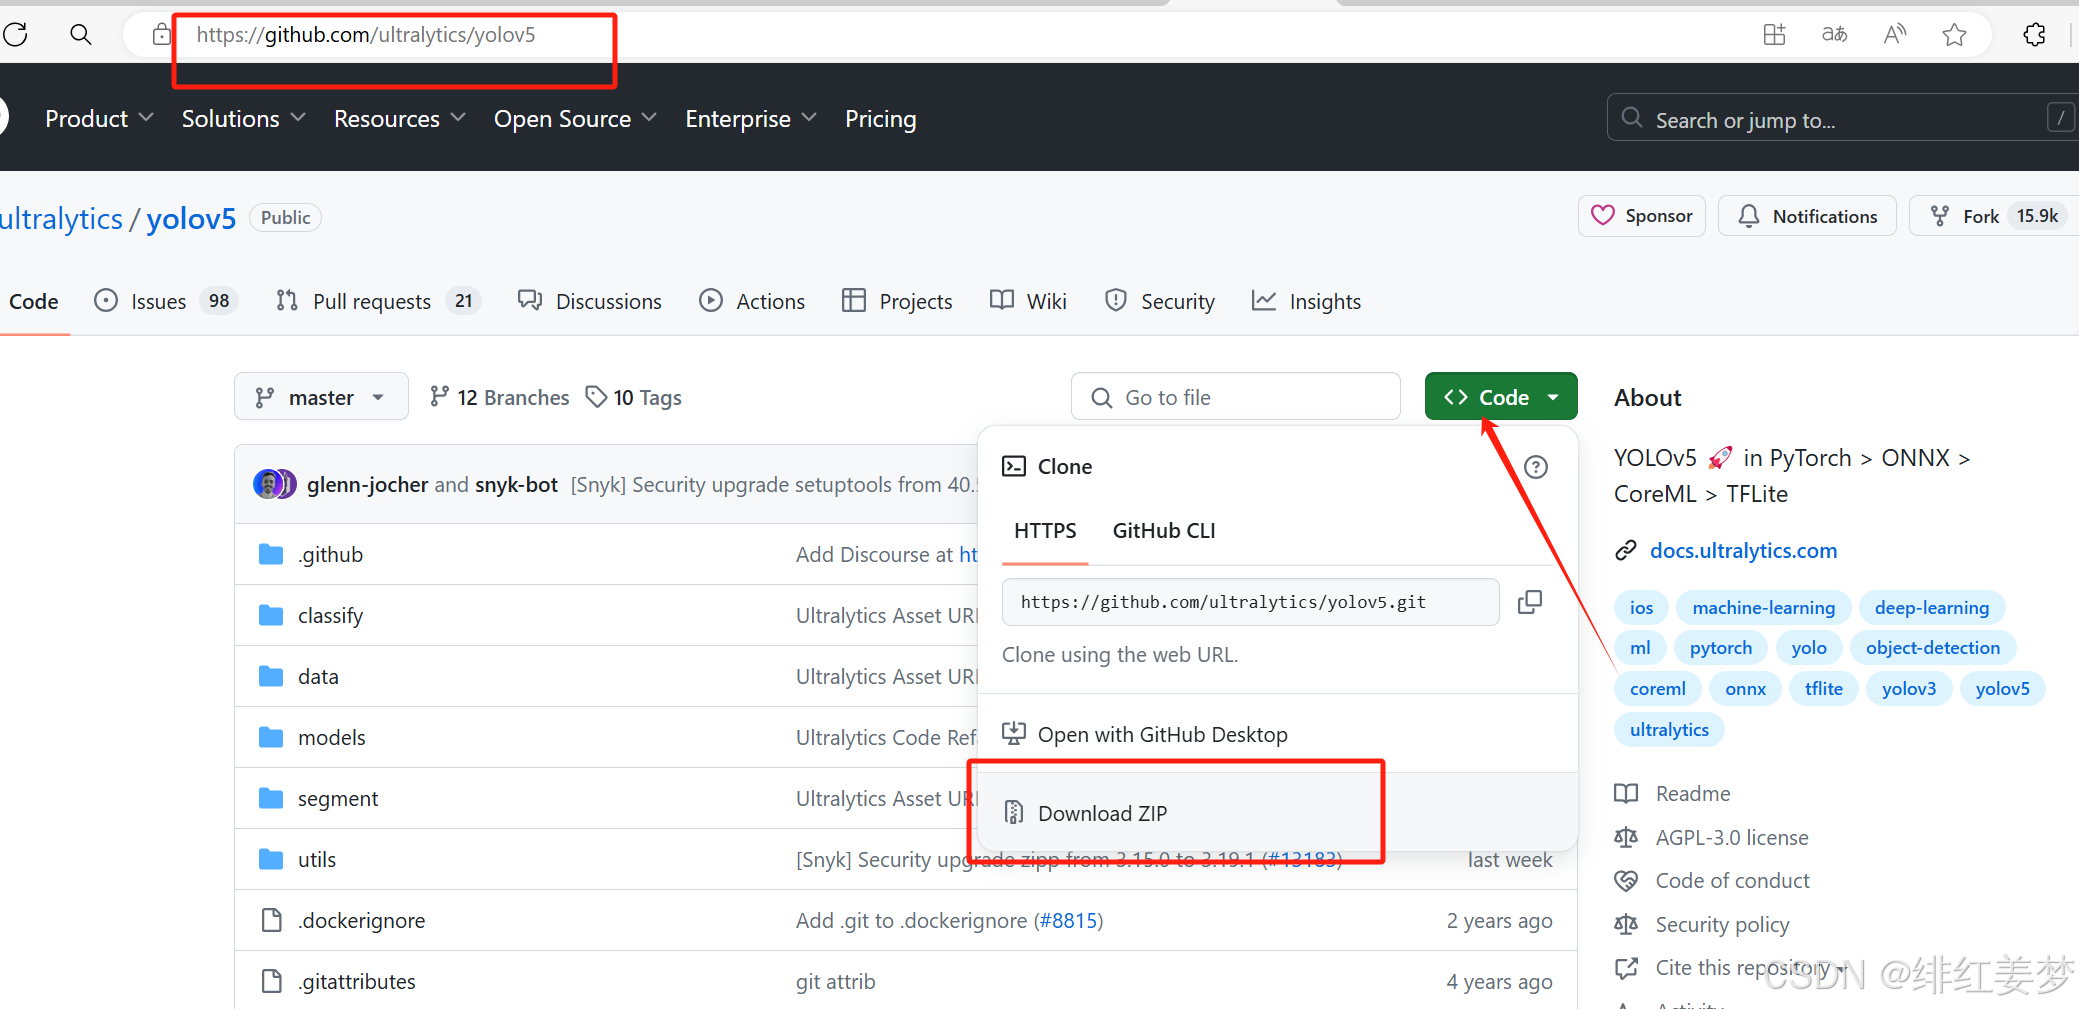Expand the Enterprise menu

click(751, 118)
